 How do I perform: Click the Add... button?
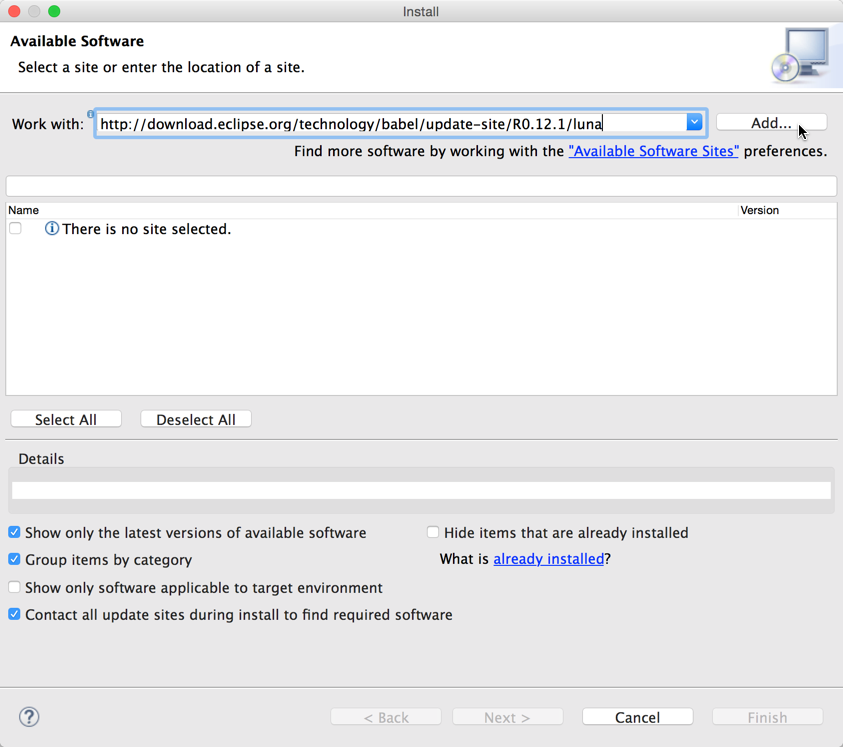tap(771, 123)
